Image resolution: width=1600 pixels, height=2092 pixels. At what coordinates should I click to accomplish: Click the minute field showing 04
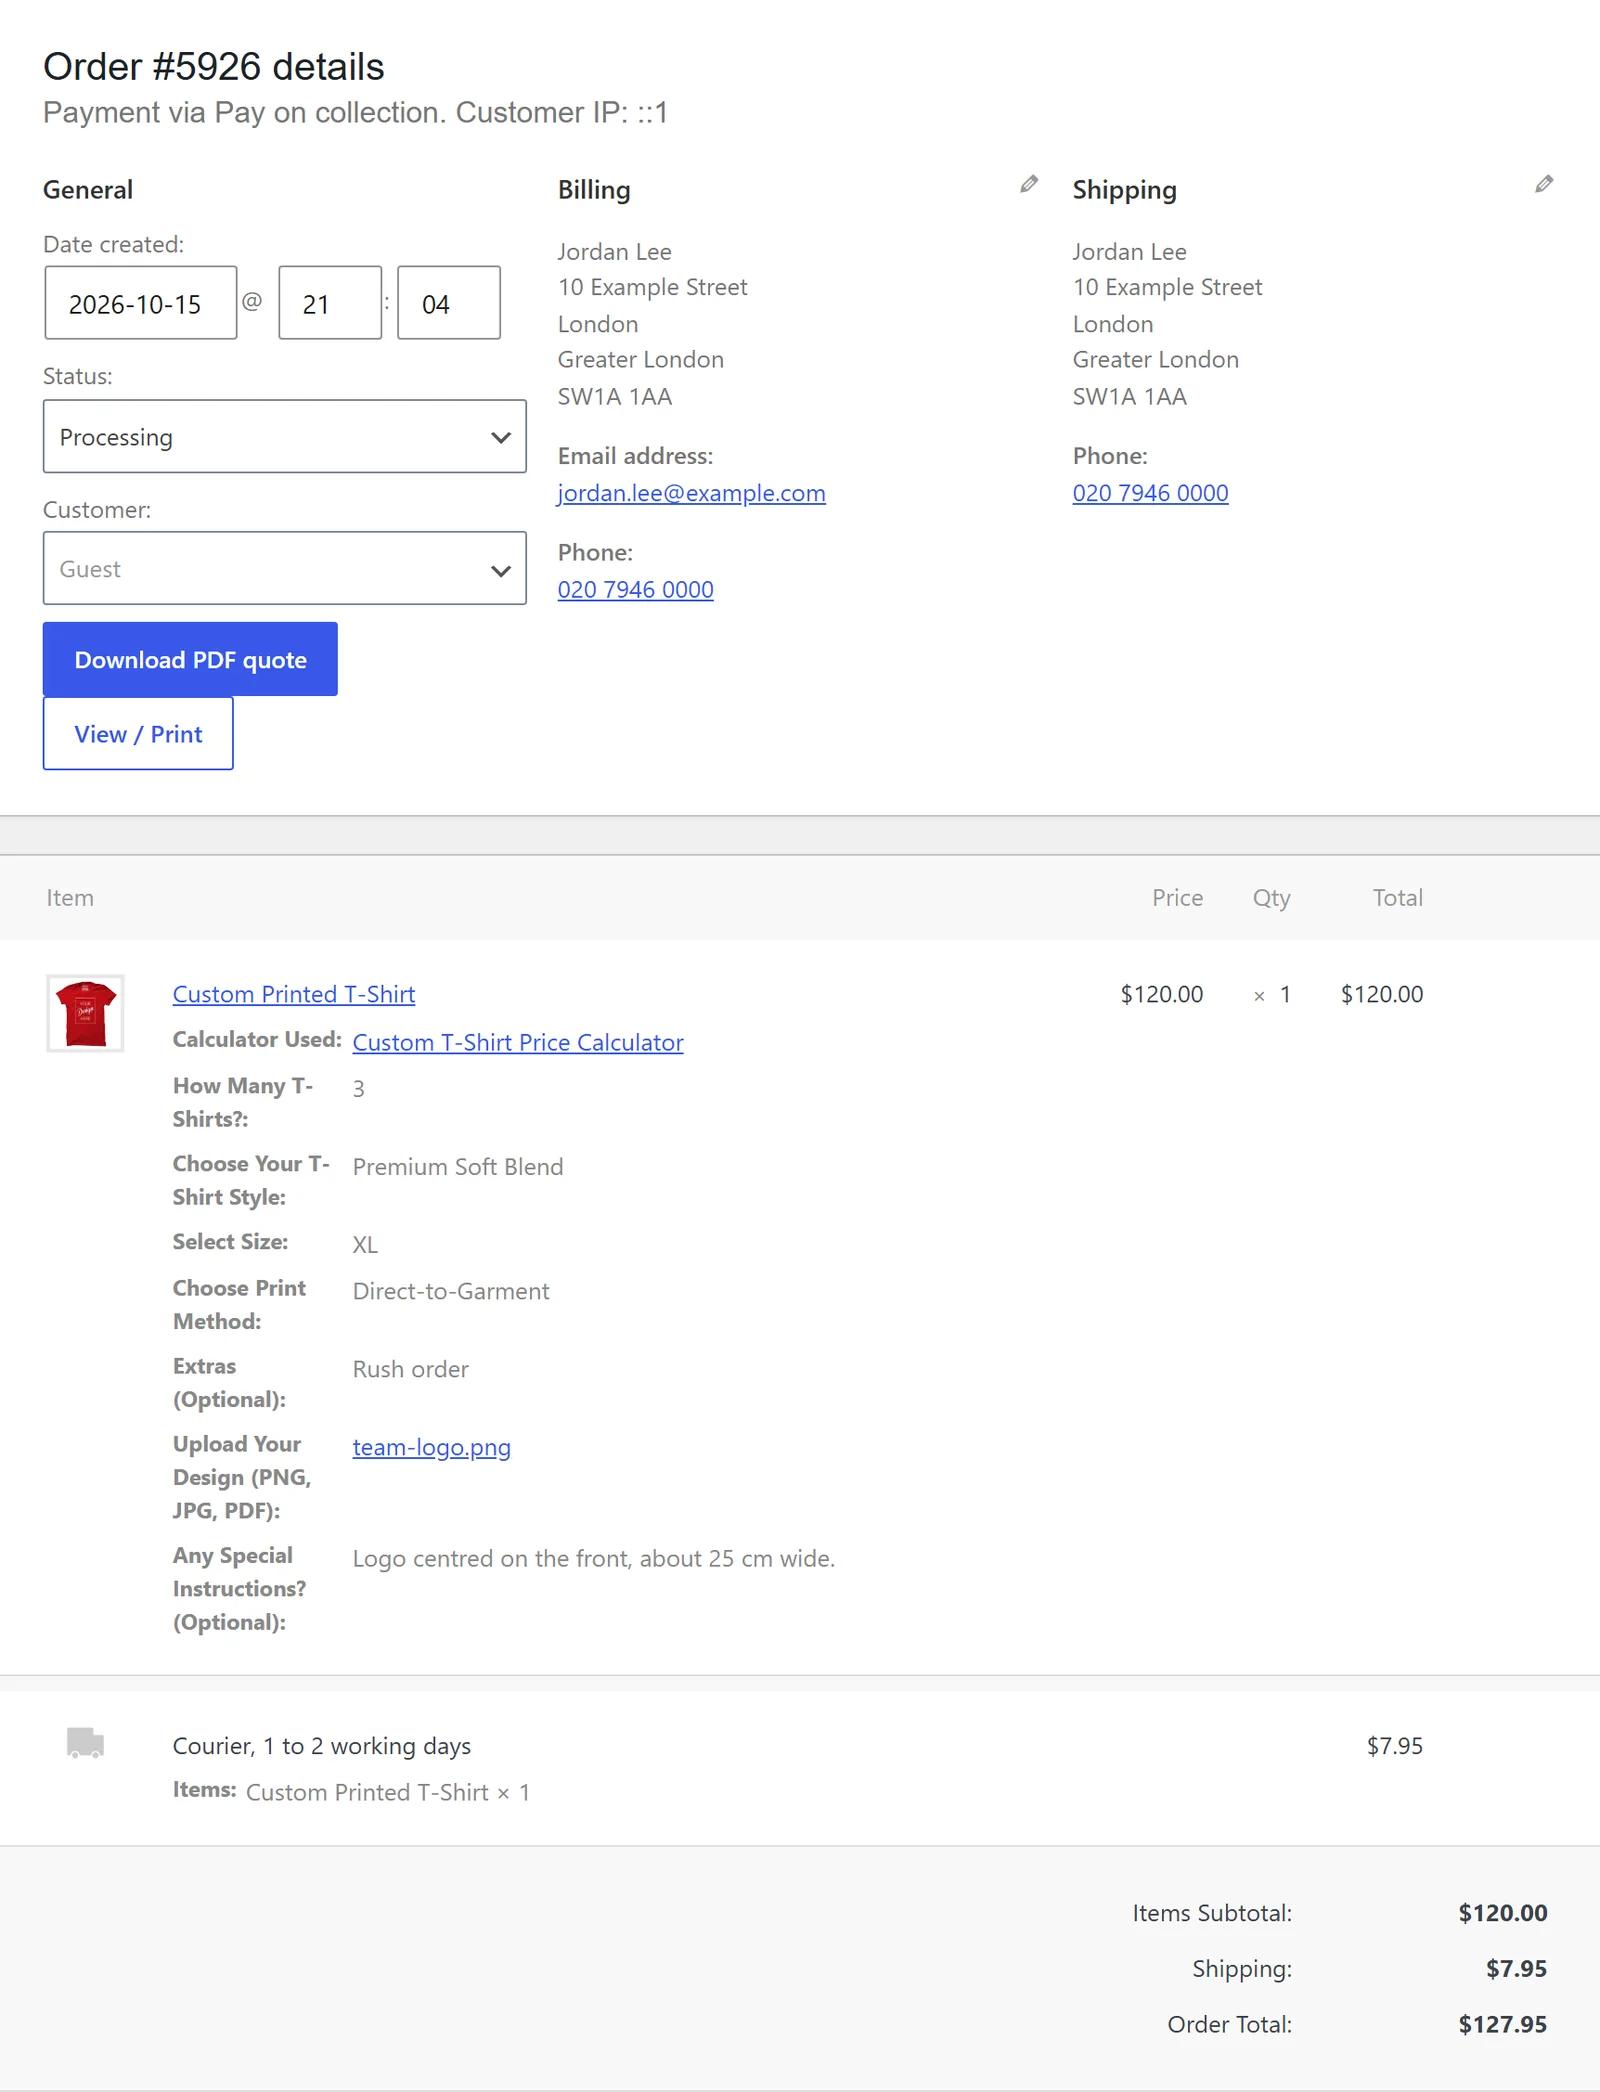tap(449, 303)
